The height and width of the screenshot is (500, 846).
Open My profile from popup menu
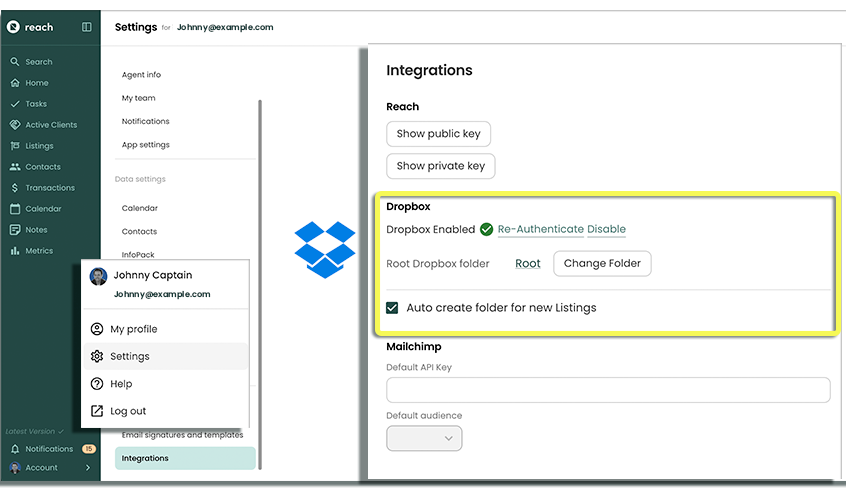coord(133,329)
